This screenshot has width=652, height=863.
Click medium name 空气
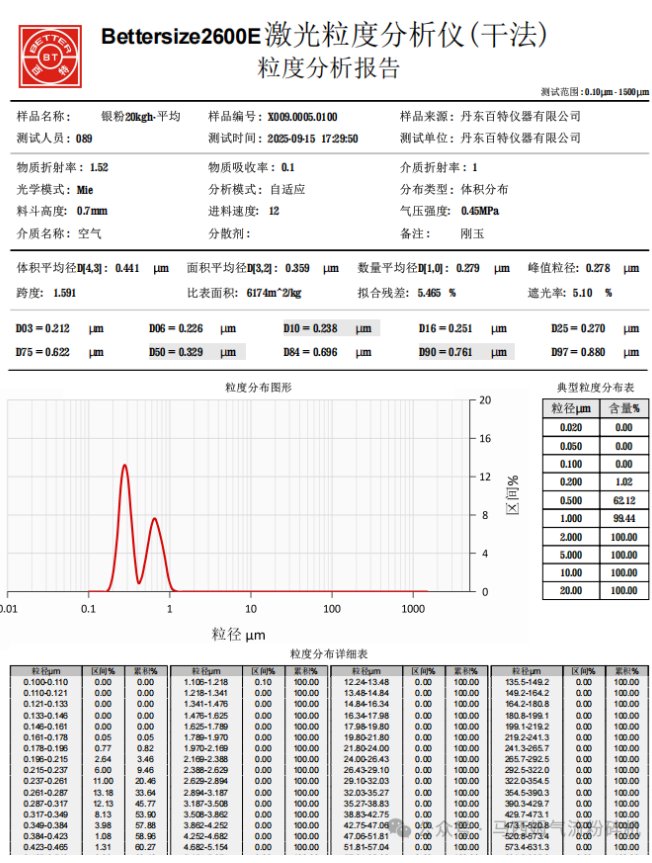click(x=89, y=234)
